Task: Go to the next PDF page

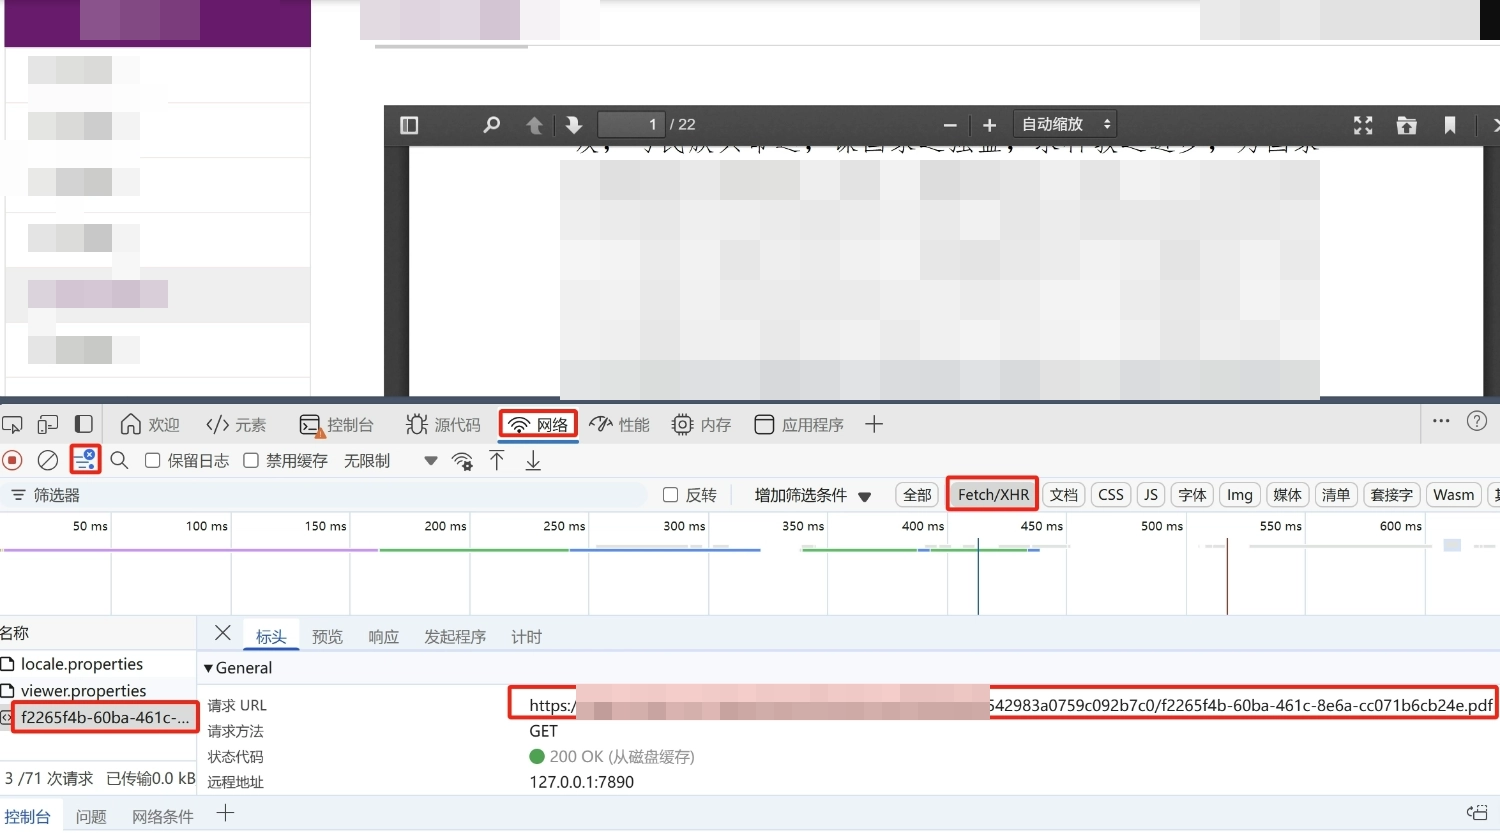Action: click(571, 124)
